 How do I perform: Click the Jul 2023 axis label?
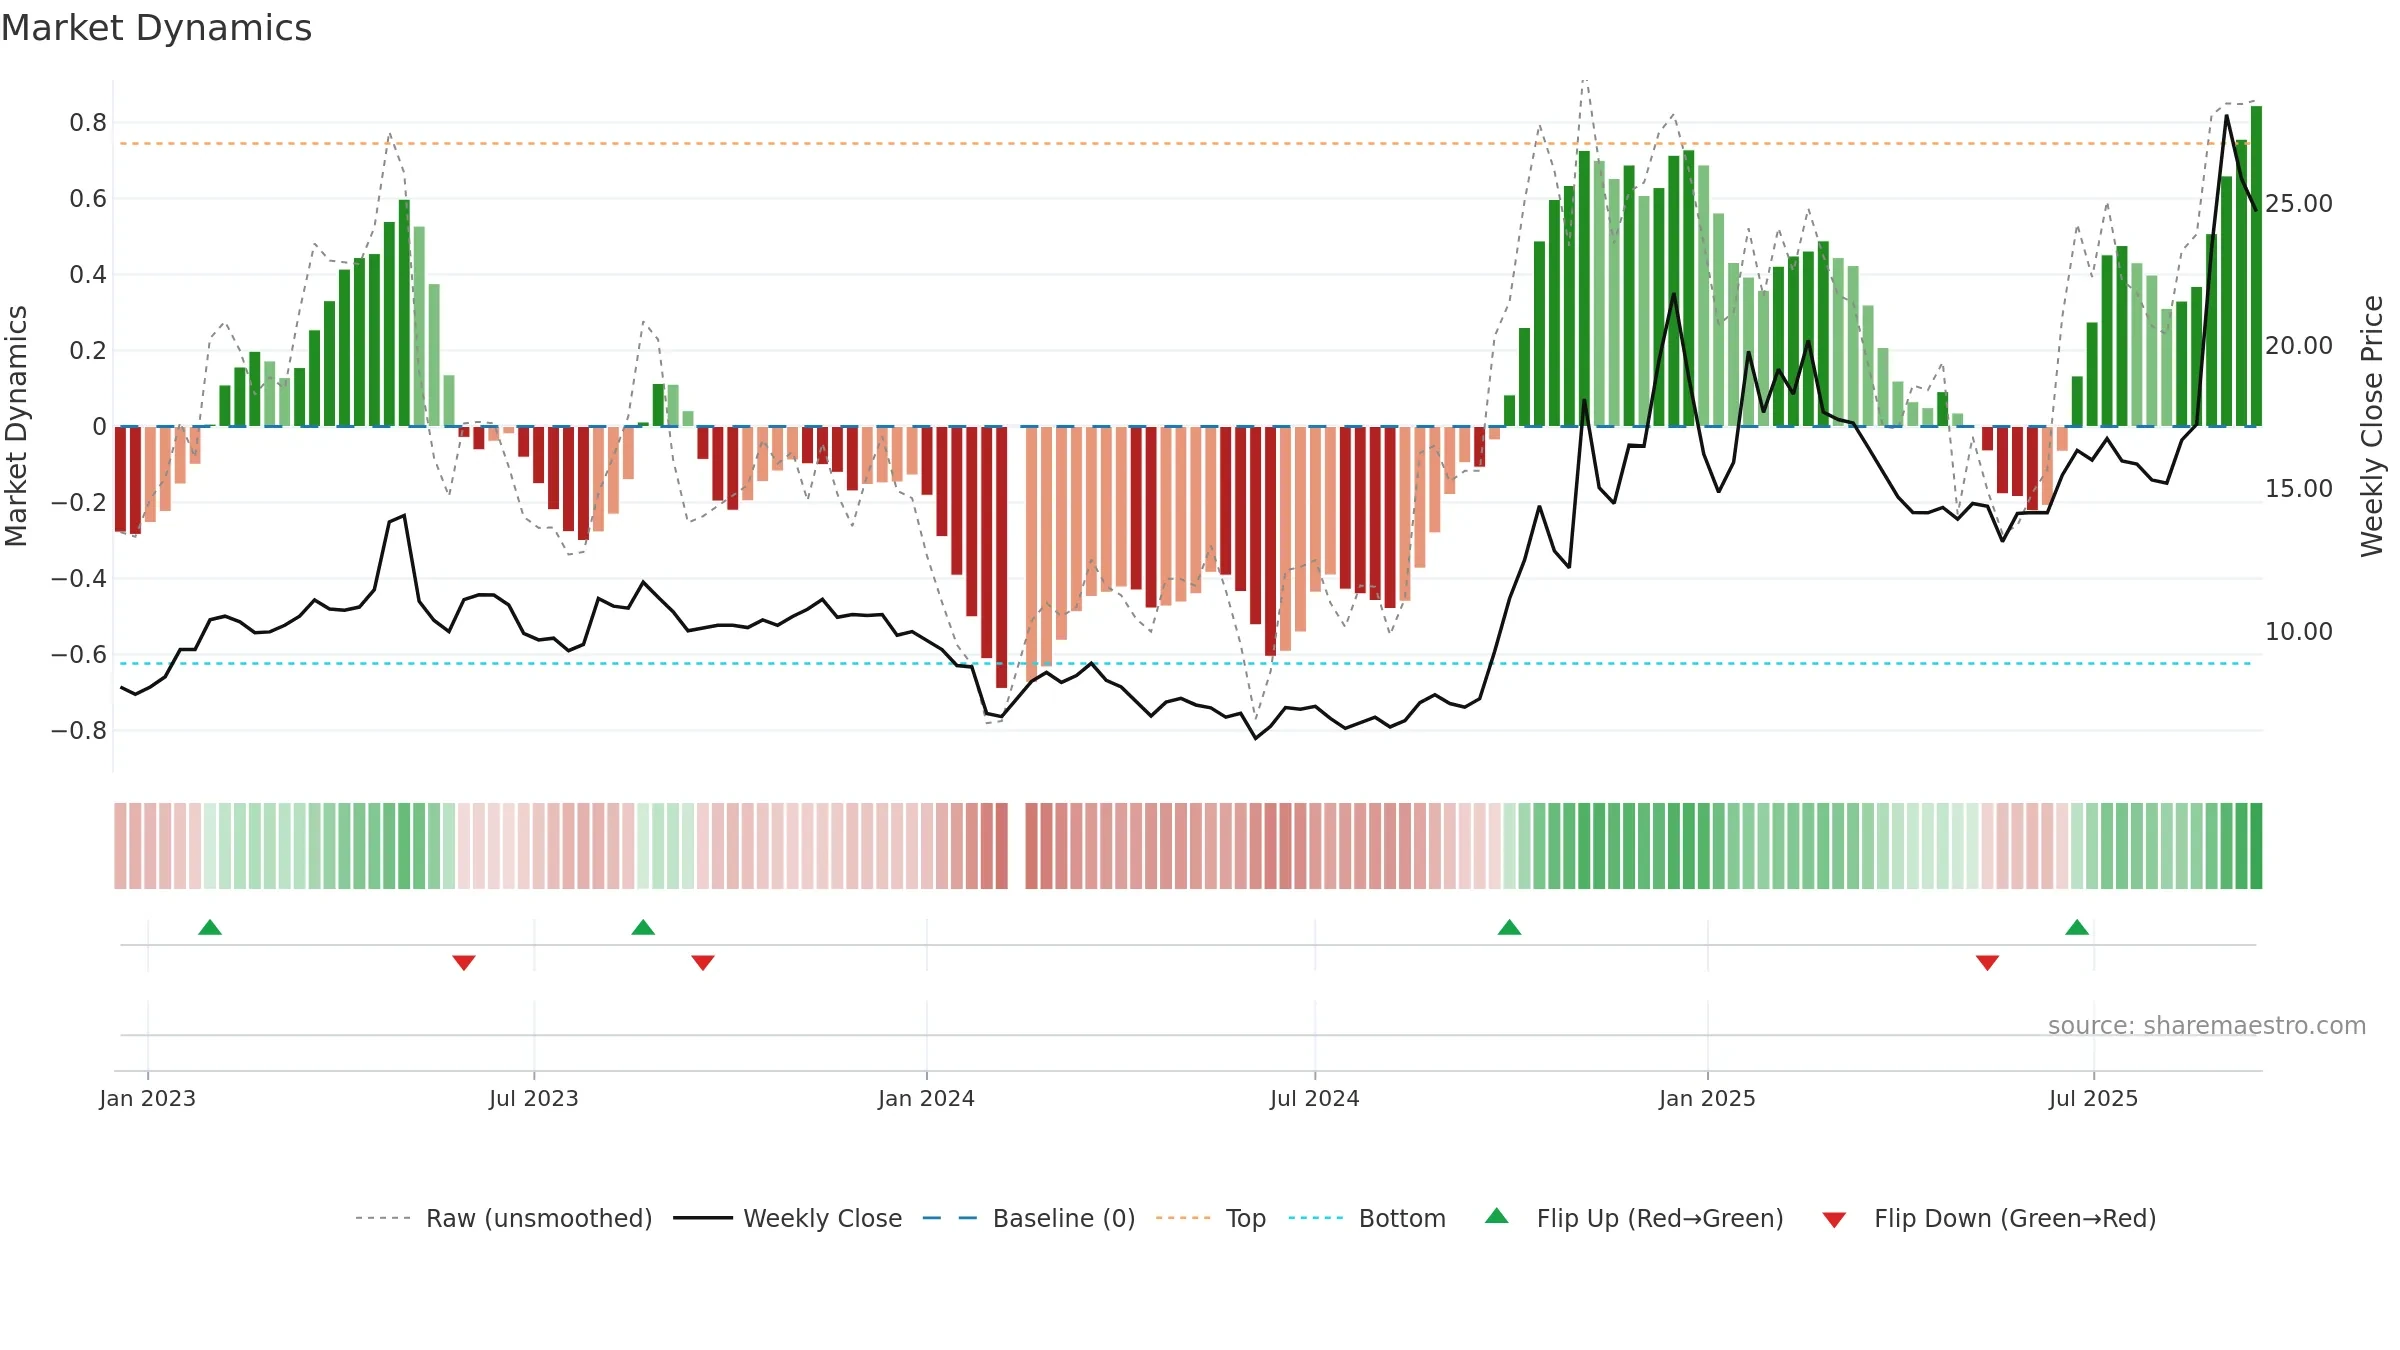[534, 1098]
